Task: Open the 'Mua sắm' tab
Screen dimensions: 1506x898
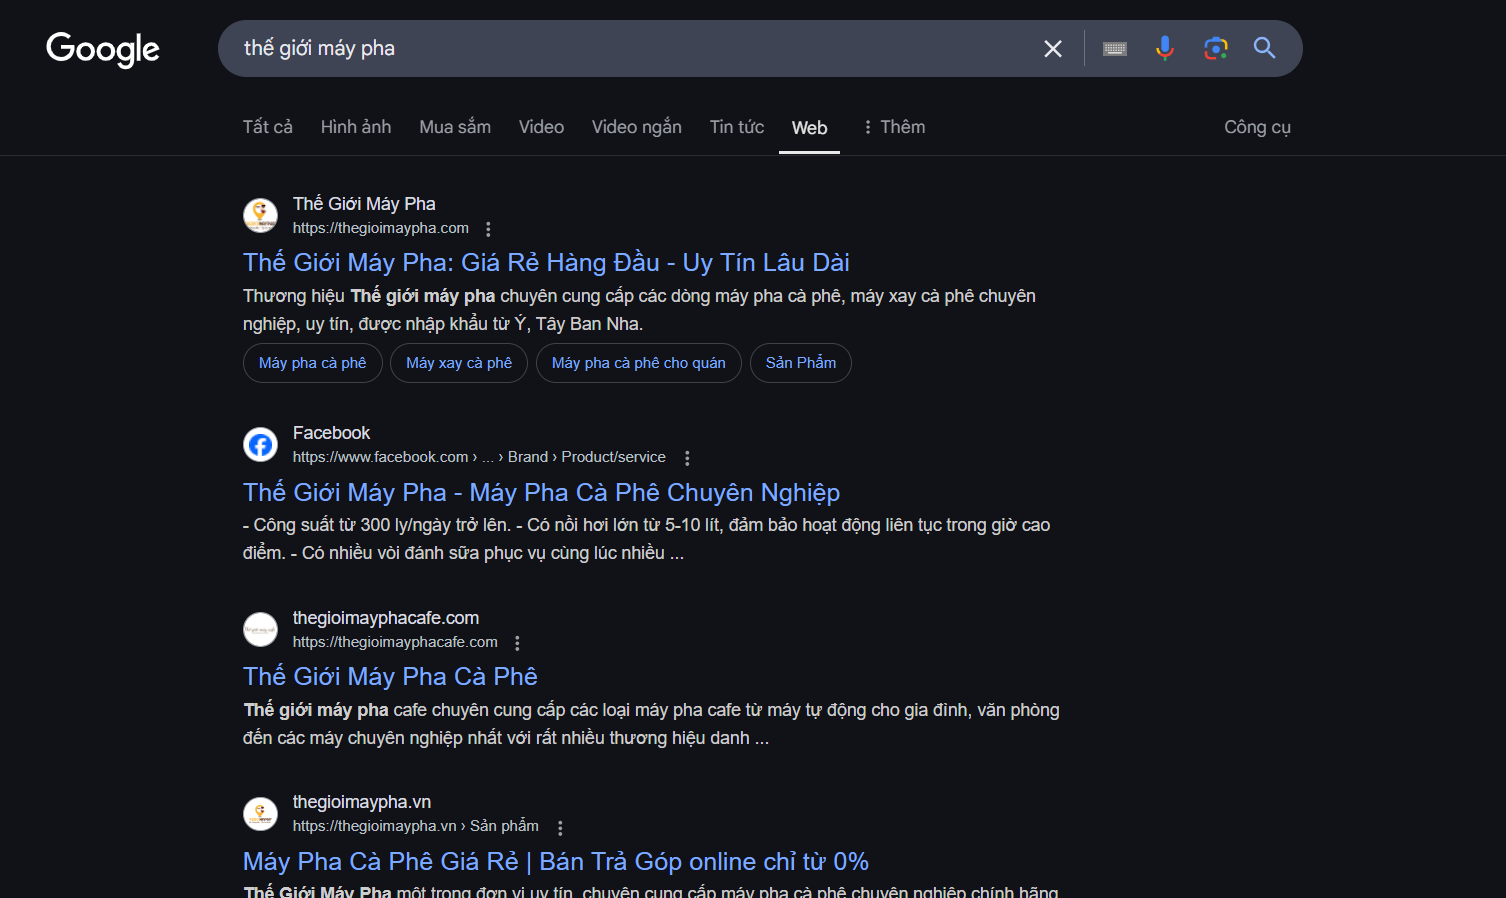Action: 455,127
